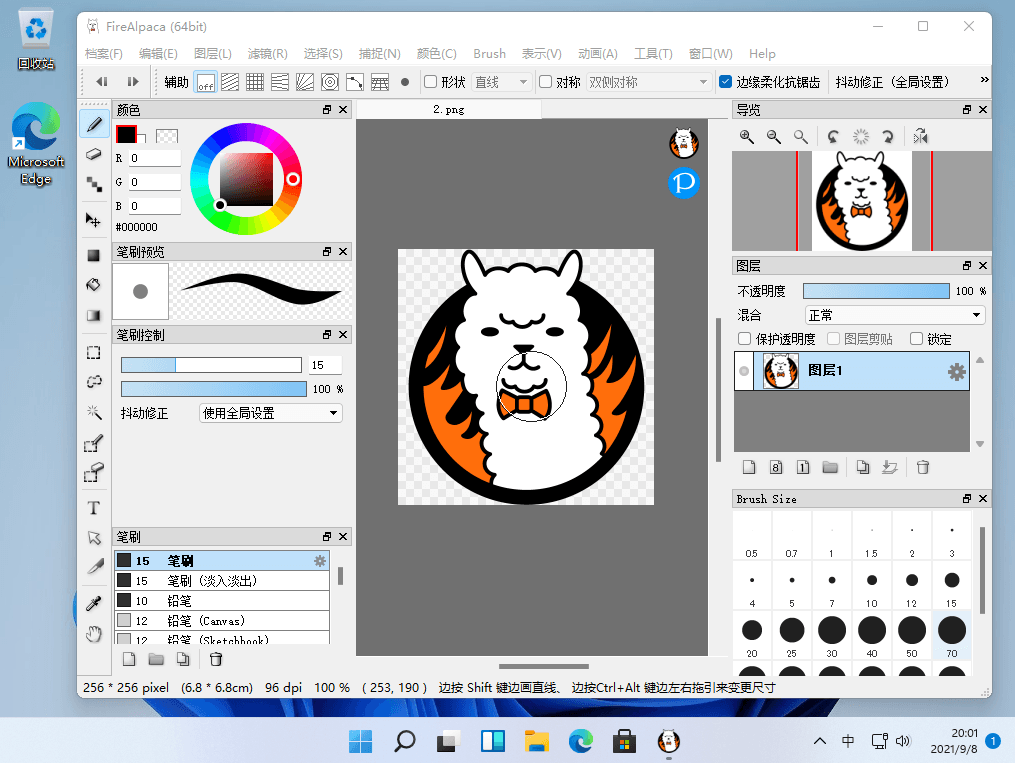The image size is (1015, 763).
Task: Open the 档案(F) menu
Action: (104, 54)
